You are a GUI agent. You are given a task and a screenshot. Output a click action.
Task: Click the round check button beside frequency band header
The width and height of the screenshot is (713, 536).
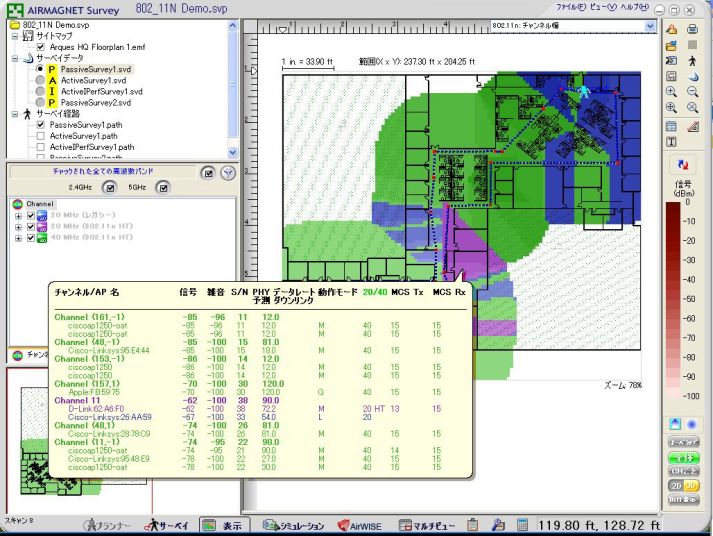pyautogui.click(x=208, y=173)
